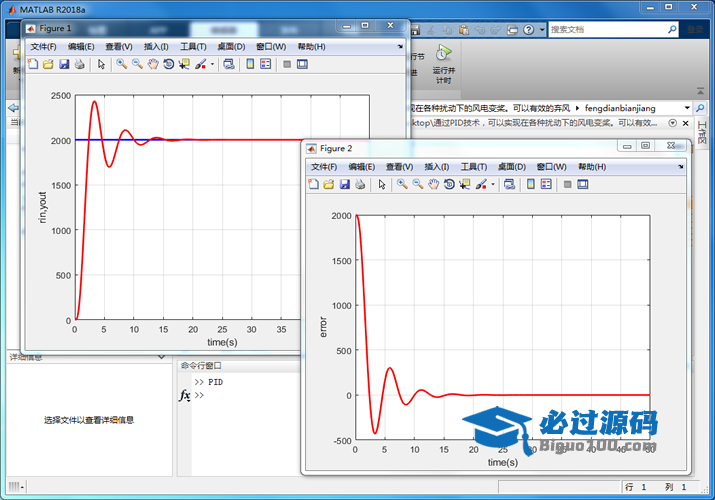Open 插入(I) menu in Figure 2
Screen dimensions: 715x500
437,167
